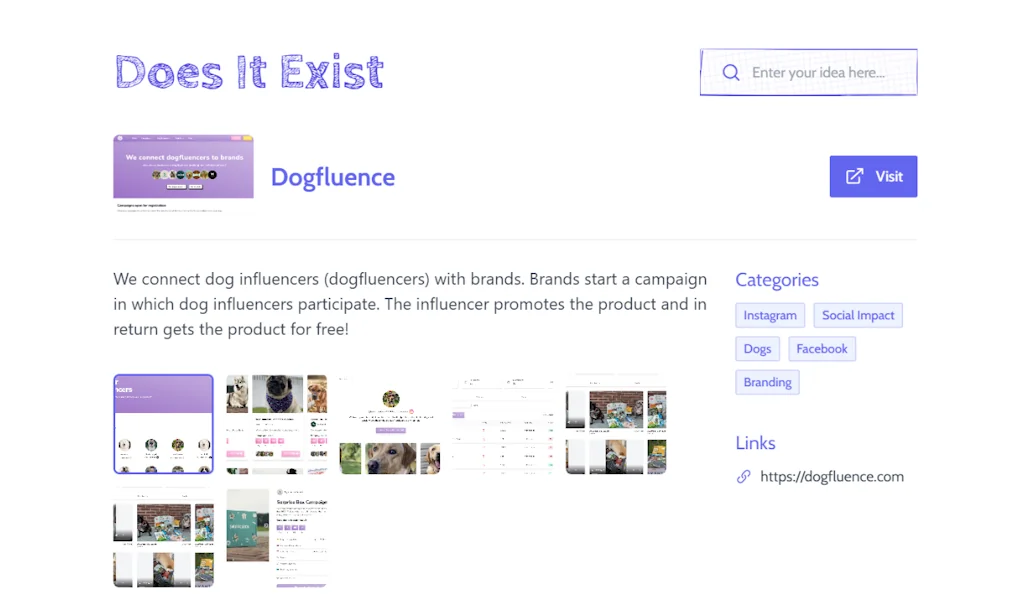Select the first purple homepage screenshot thumbnail
The image size is (1024, 613).
(163, 424)
